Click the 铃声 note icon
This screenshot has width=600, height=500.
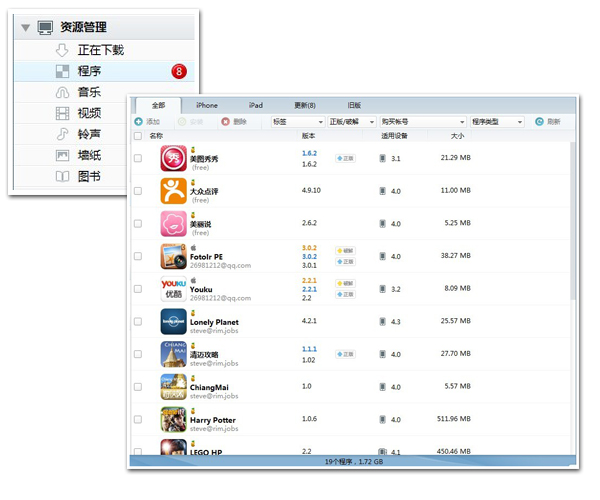pos(62,134)
